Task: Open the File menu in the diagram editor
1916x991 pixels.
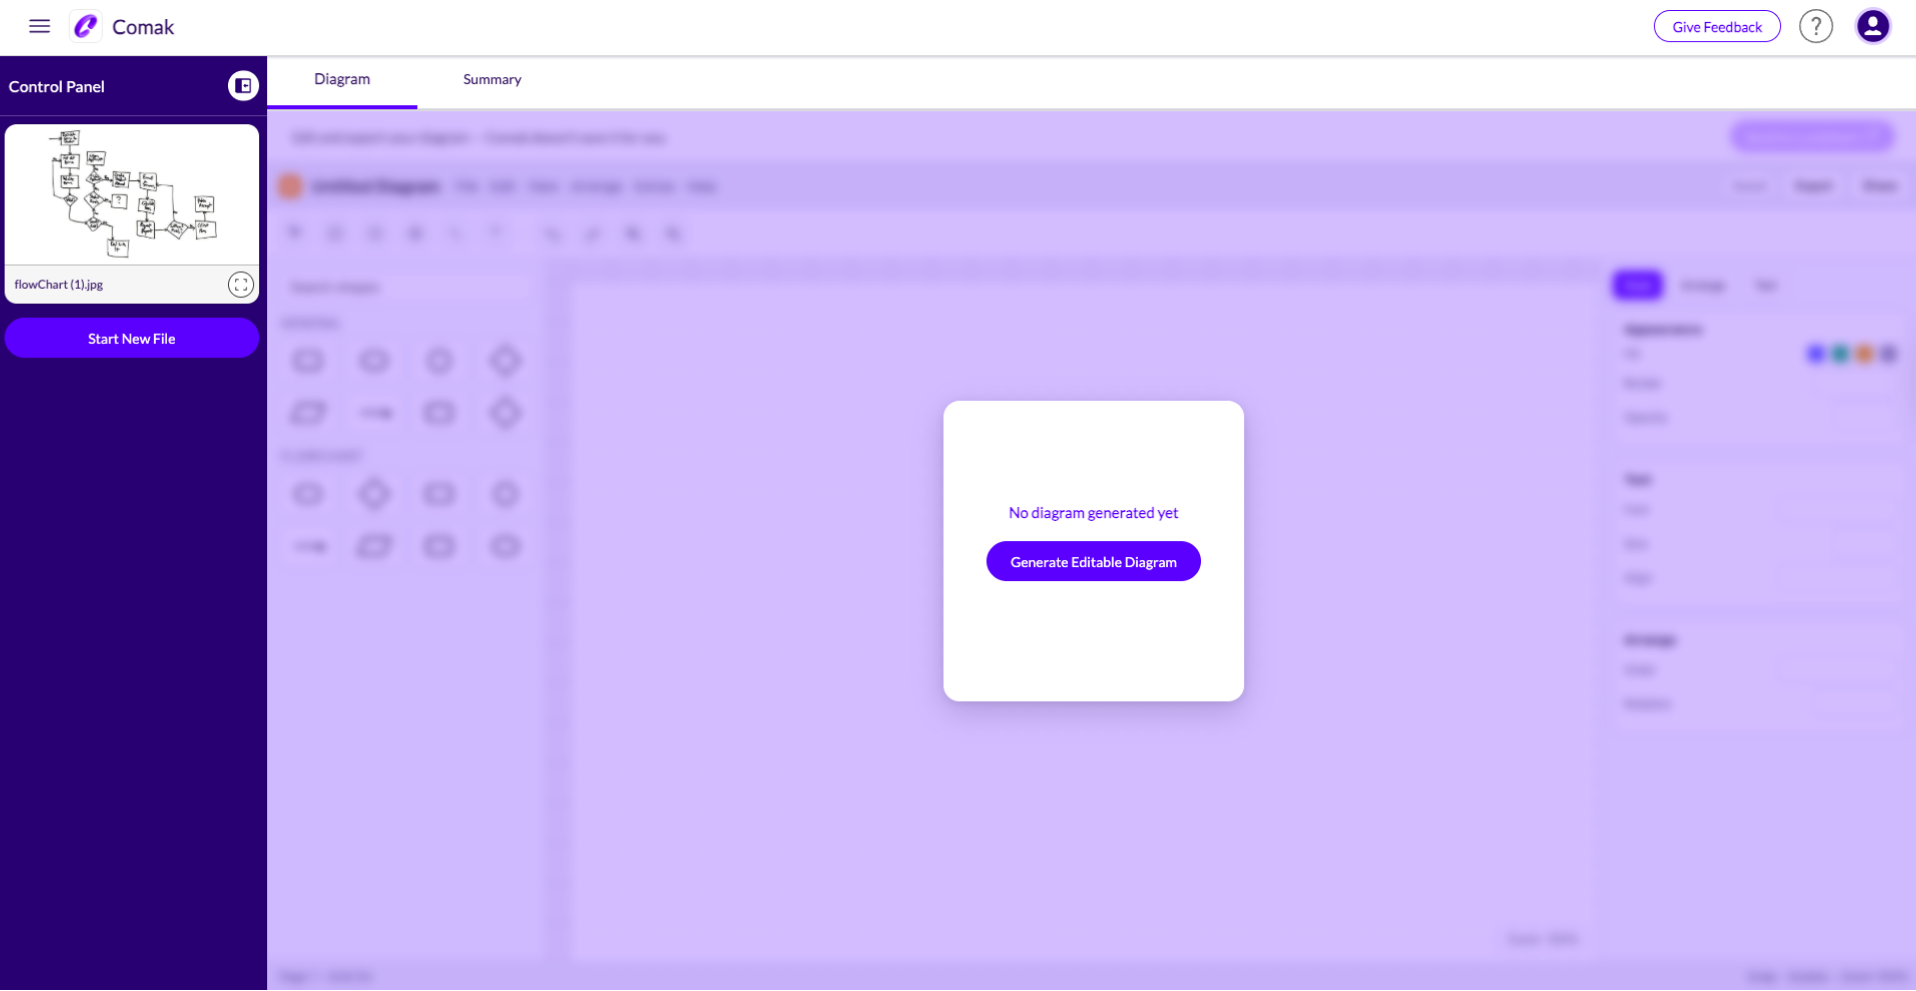Action: coord(466,186)
